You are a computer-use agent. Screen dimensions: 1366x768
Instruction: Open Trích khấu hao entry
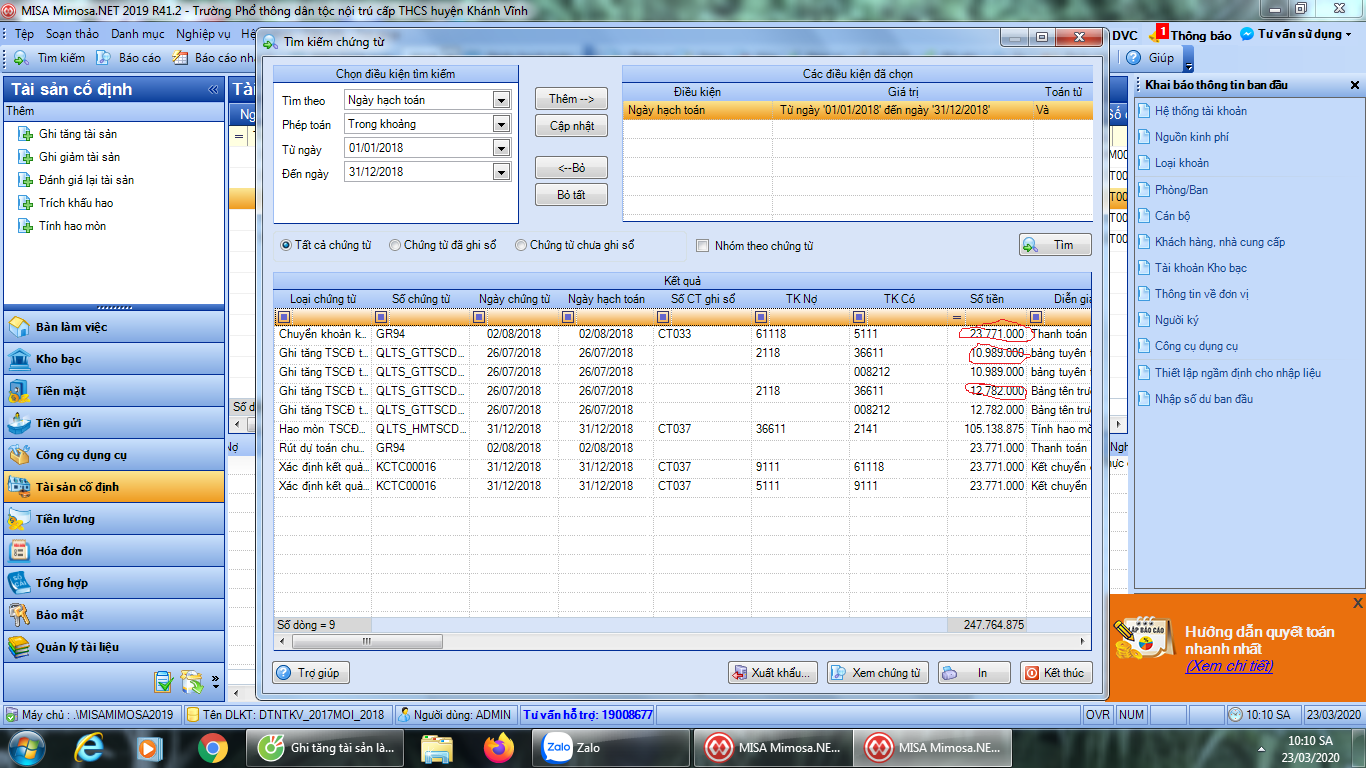(x=75, y=203)
